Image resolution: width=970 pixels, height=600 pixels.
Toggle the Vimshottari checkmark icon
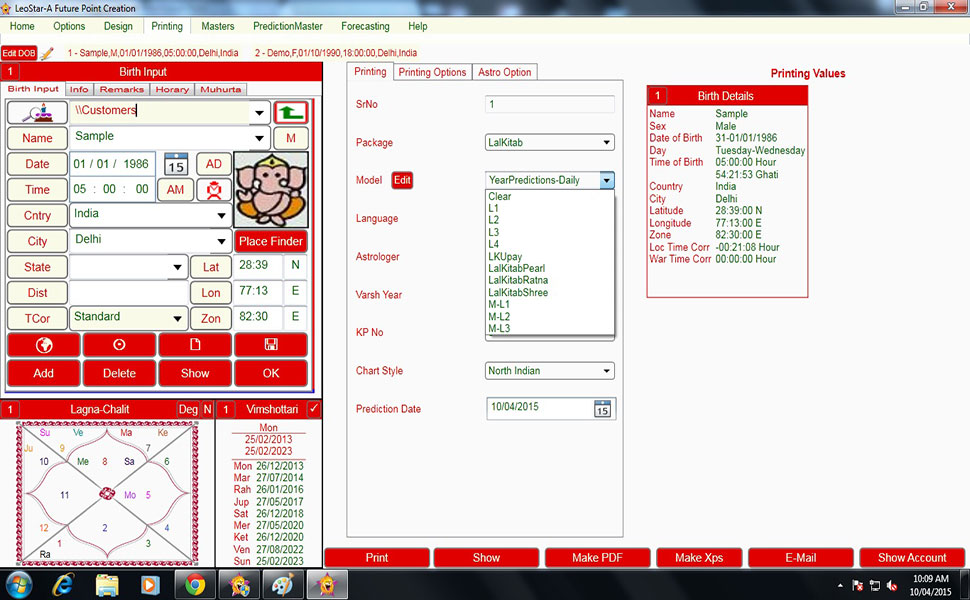click(314, 409)
